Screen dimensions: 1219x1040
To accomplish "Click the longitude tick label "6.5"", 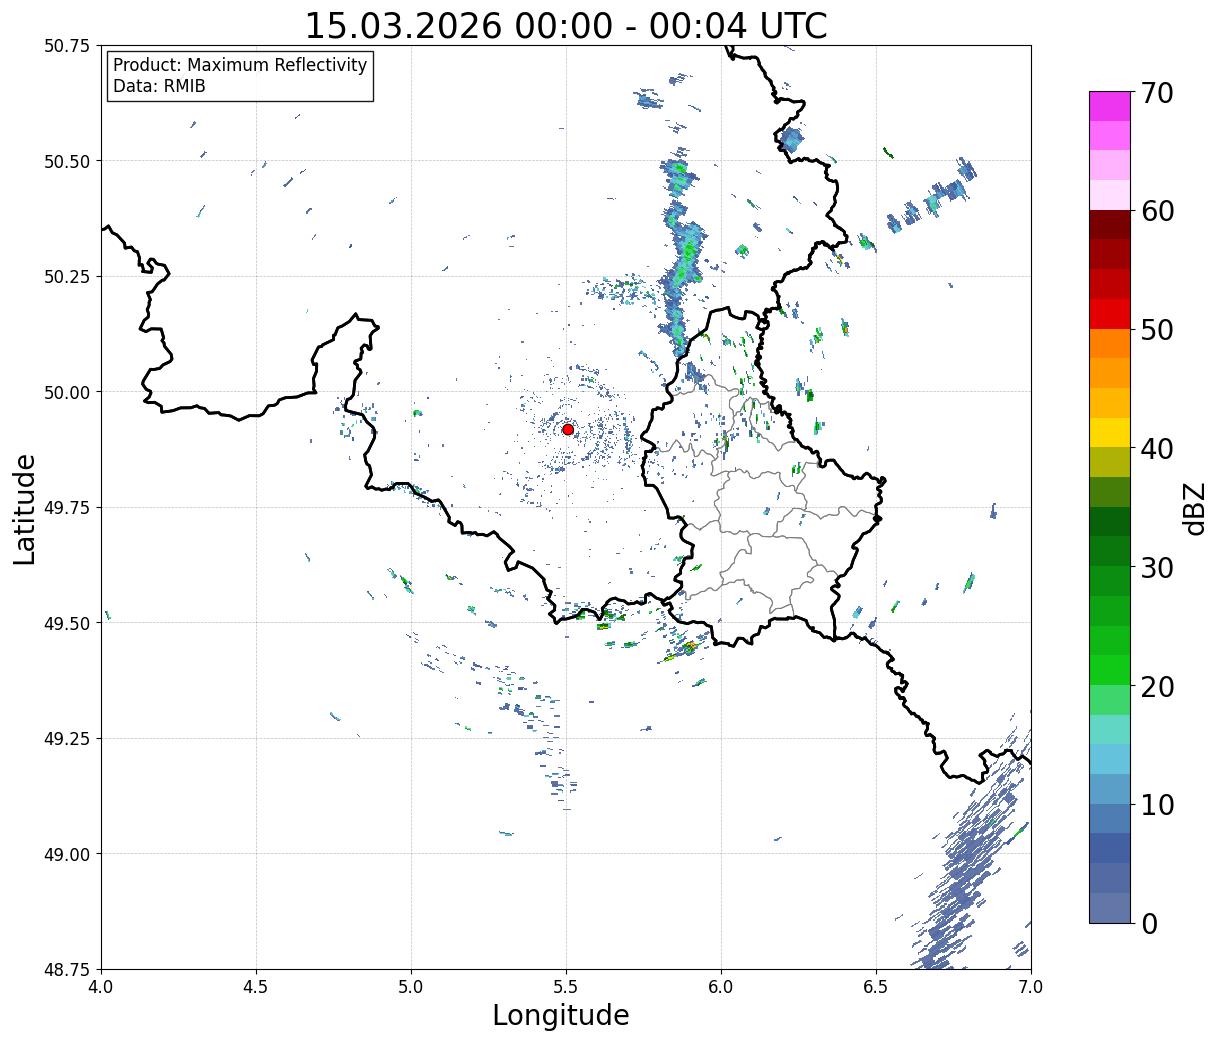I will point(876,987).
